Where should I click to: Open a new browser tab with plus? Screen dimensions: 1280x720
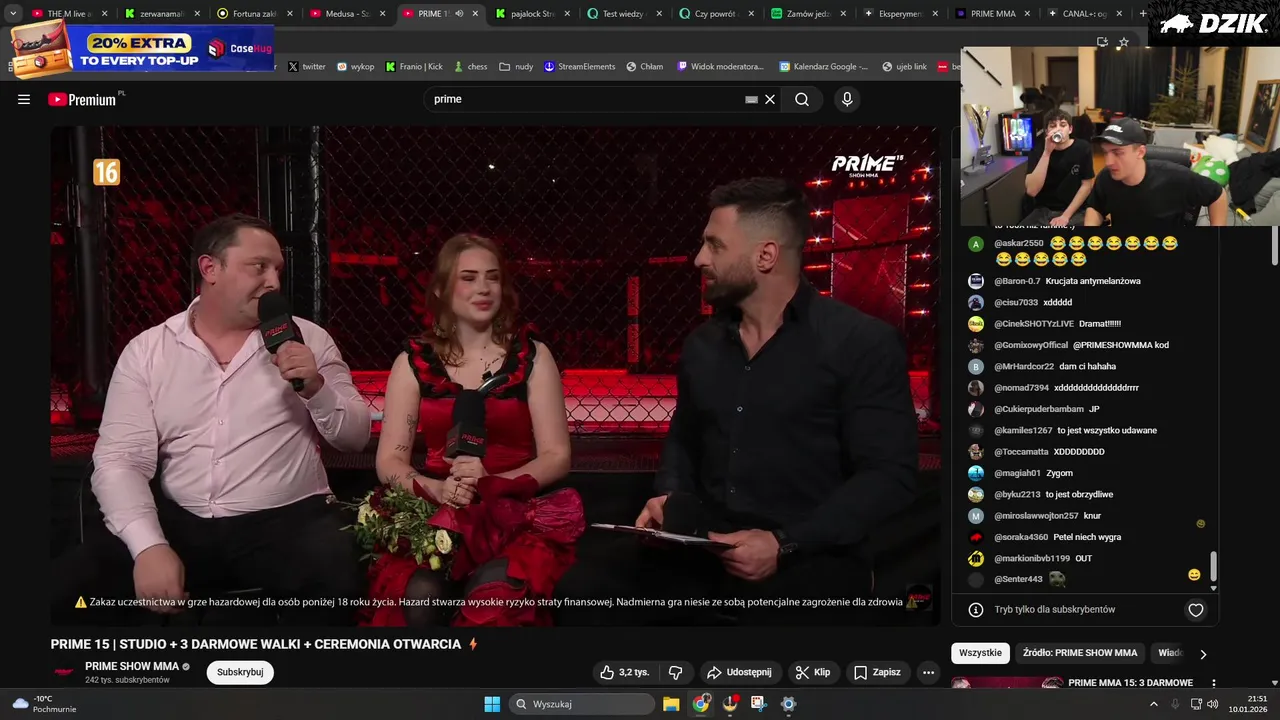click(1143, 14)
